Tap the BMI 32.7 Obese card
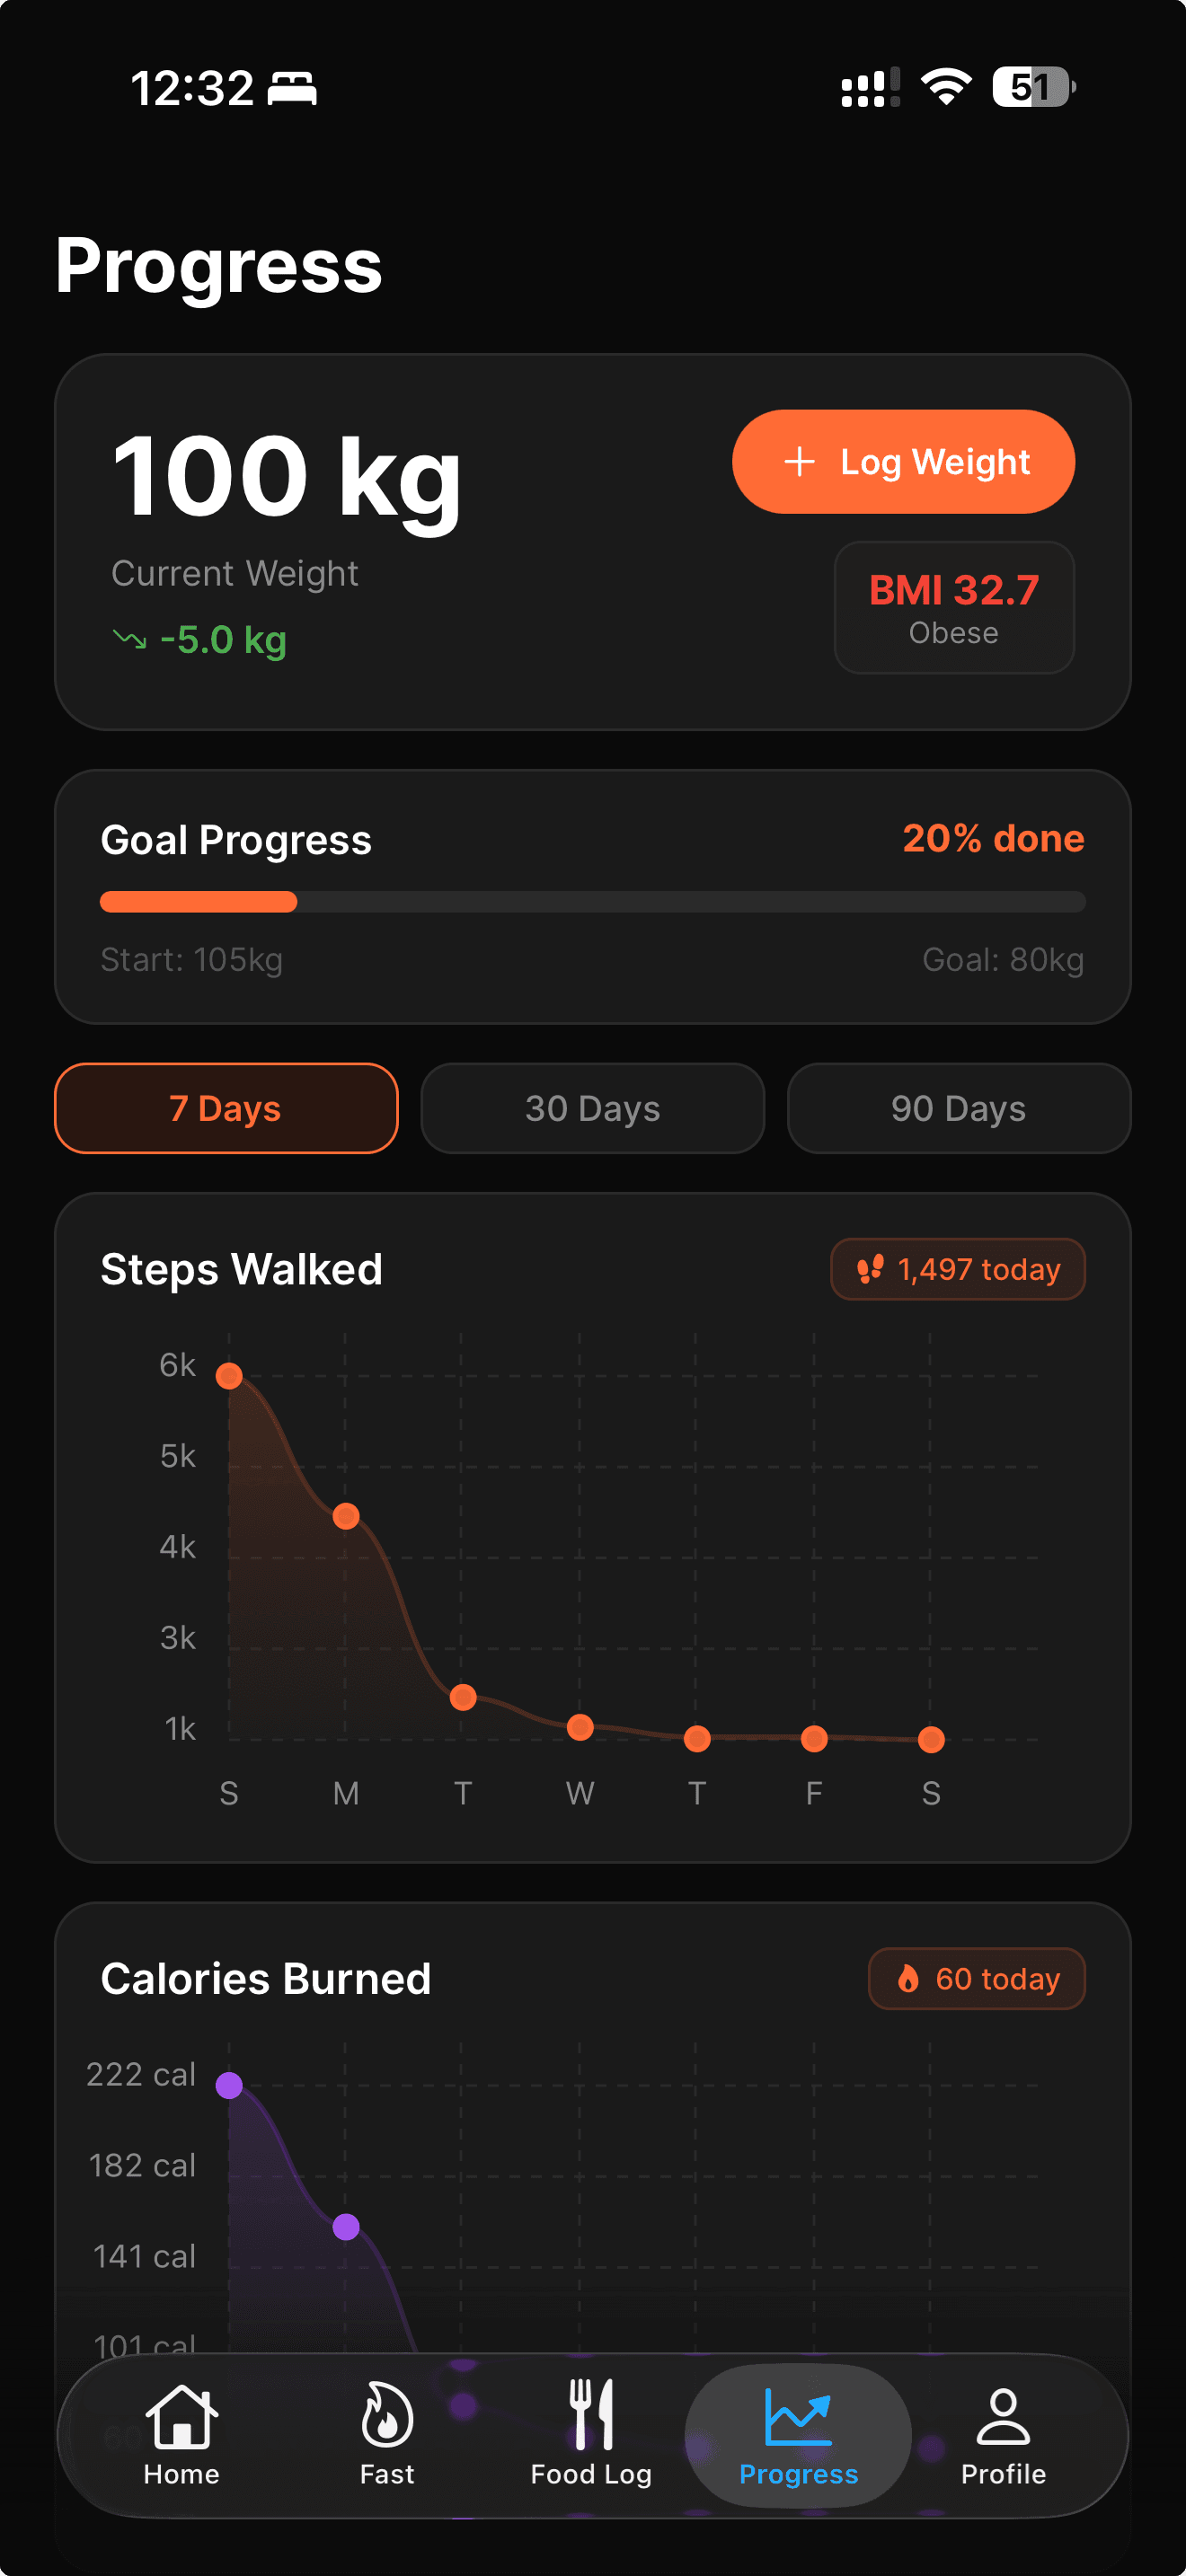This screenshot has height=2576, width=1186. (954, 607)
